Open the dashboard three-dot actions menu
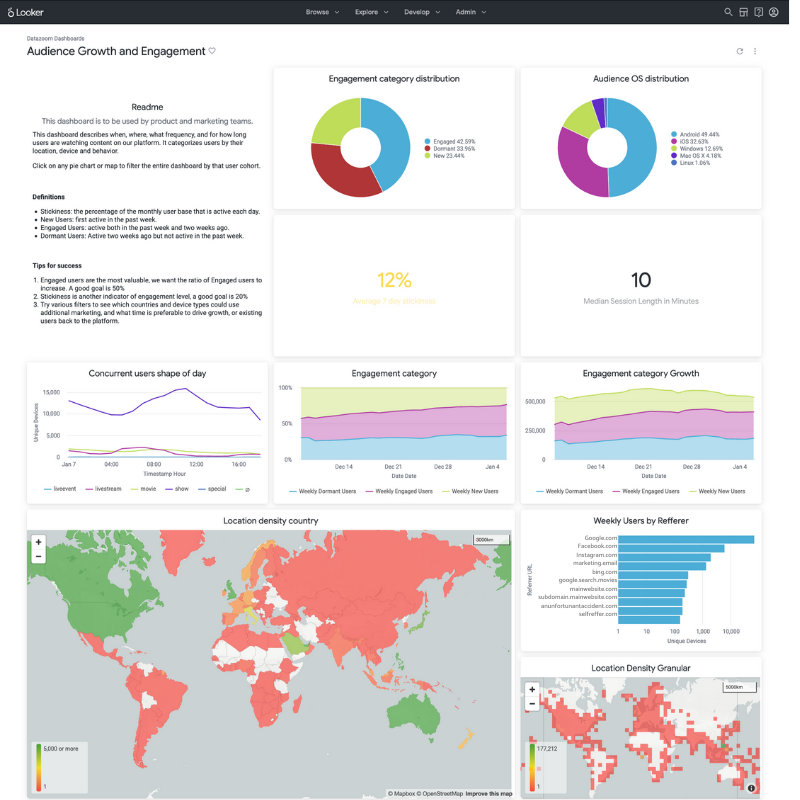Viewport: 800px width, 800px height. coord(755,50)
